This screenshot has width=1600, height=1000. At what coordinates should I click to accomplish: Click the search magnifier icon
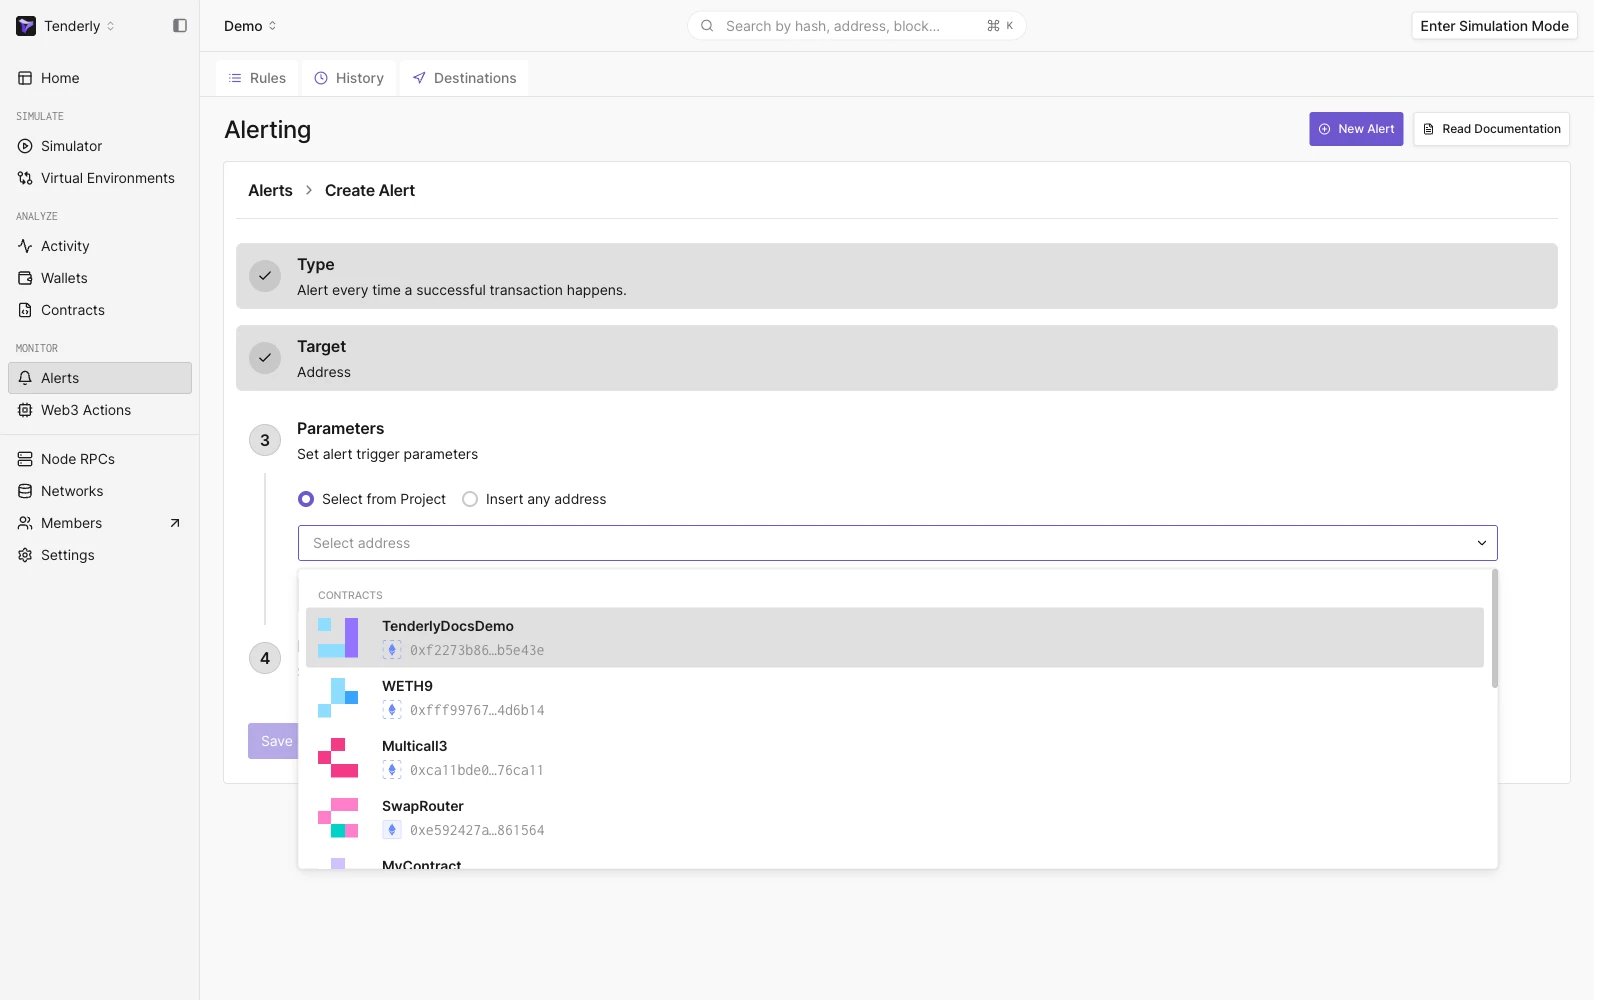707,26
